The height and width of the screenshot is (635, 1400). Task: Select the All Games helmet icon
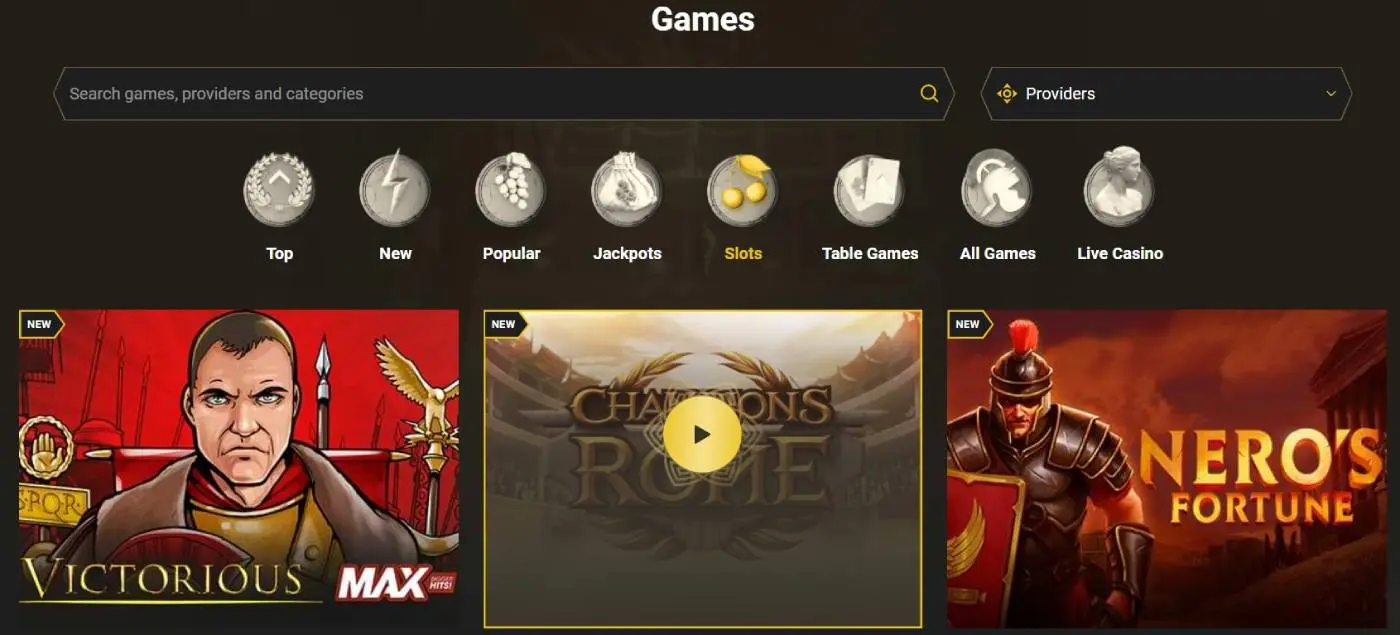997,190
